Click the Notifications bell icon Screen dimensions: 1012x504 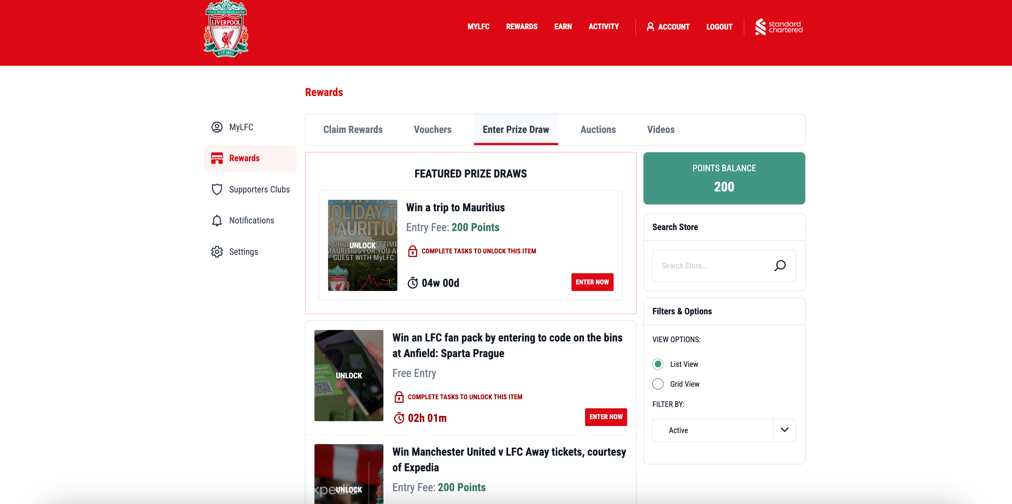[217, 221]
